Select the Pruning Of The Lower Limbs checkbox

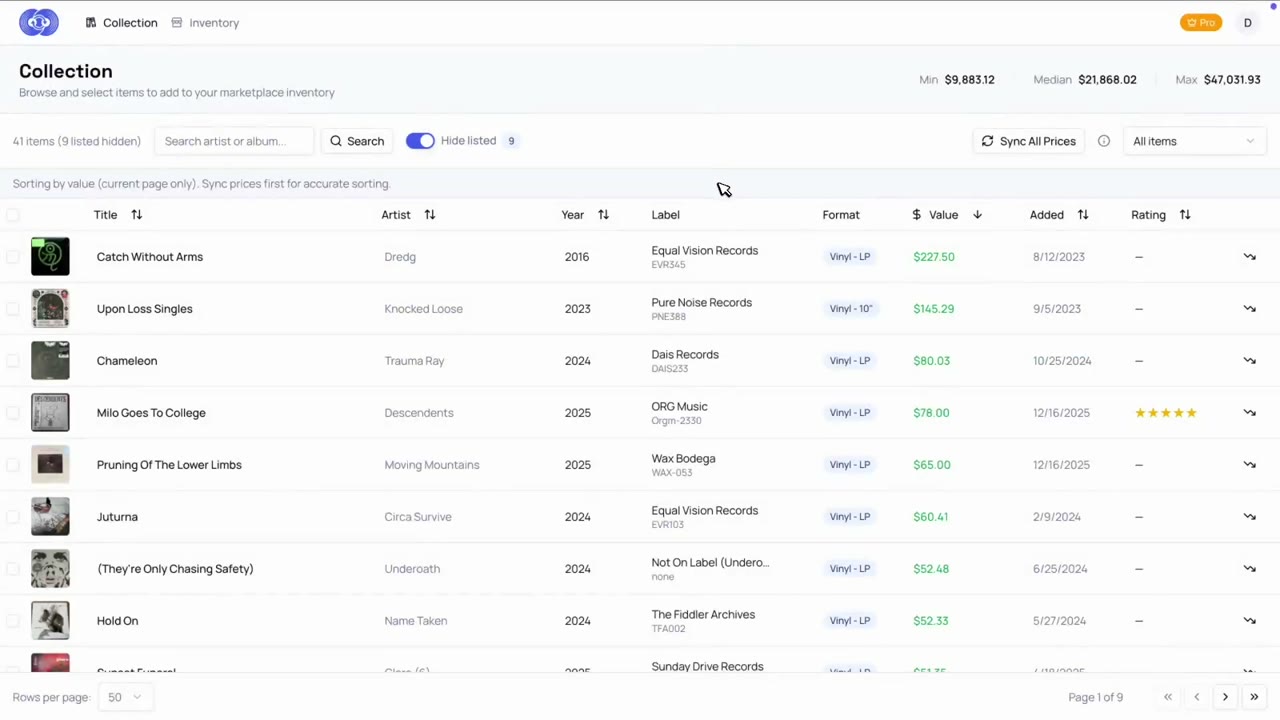pos(12,465)
